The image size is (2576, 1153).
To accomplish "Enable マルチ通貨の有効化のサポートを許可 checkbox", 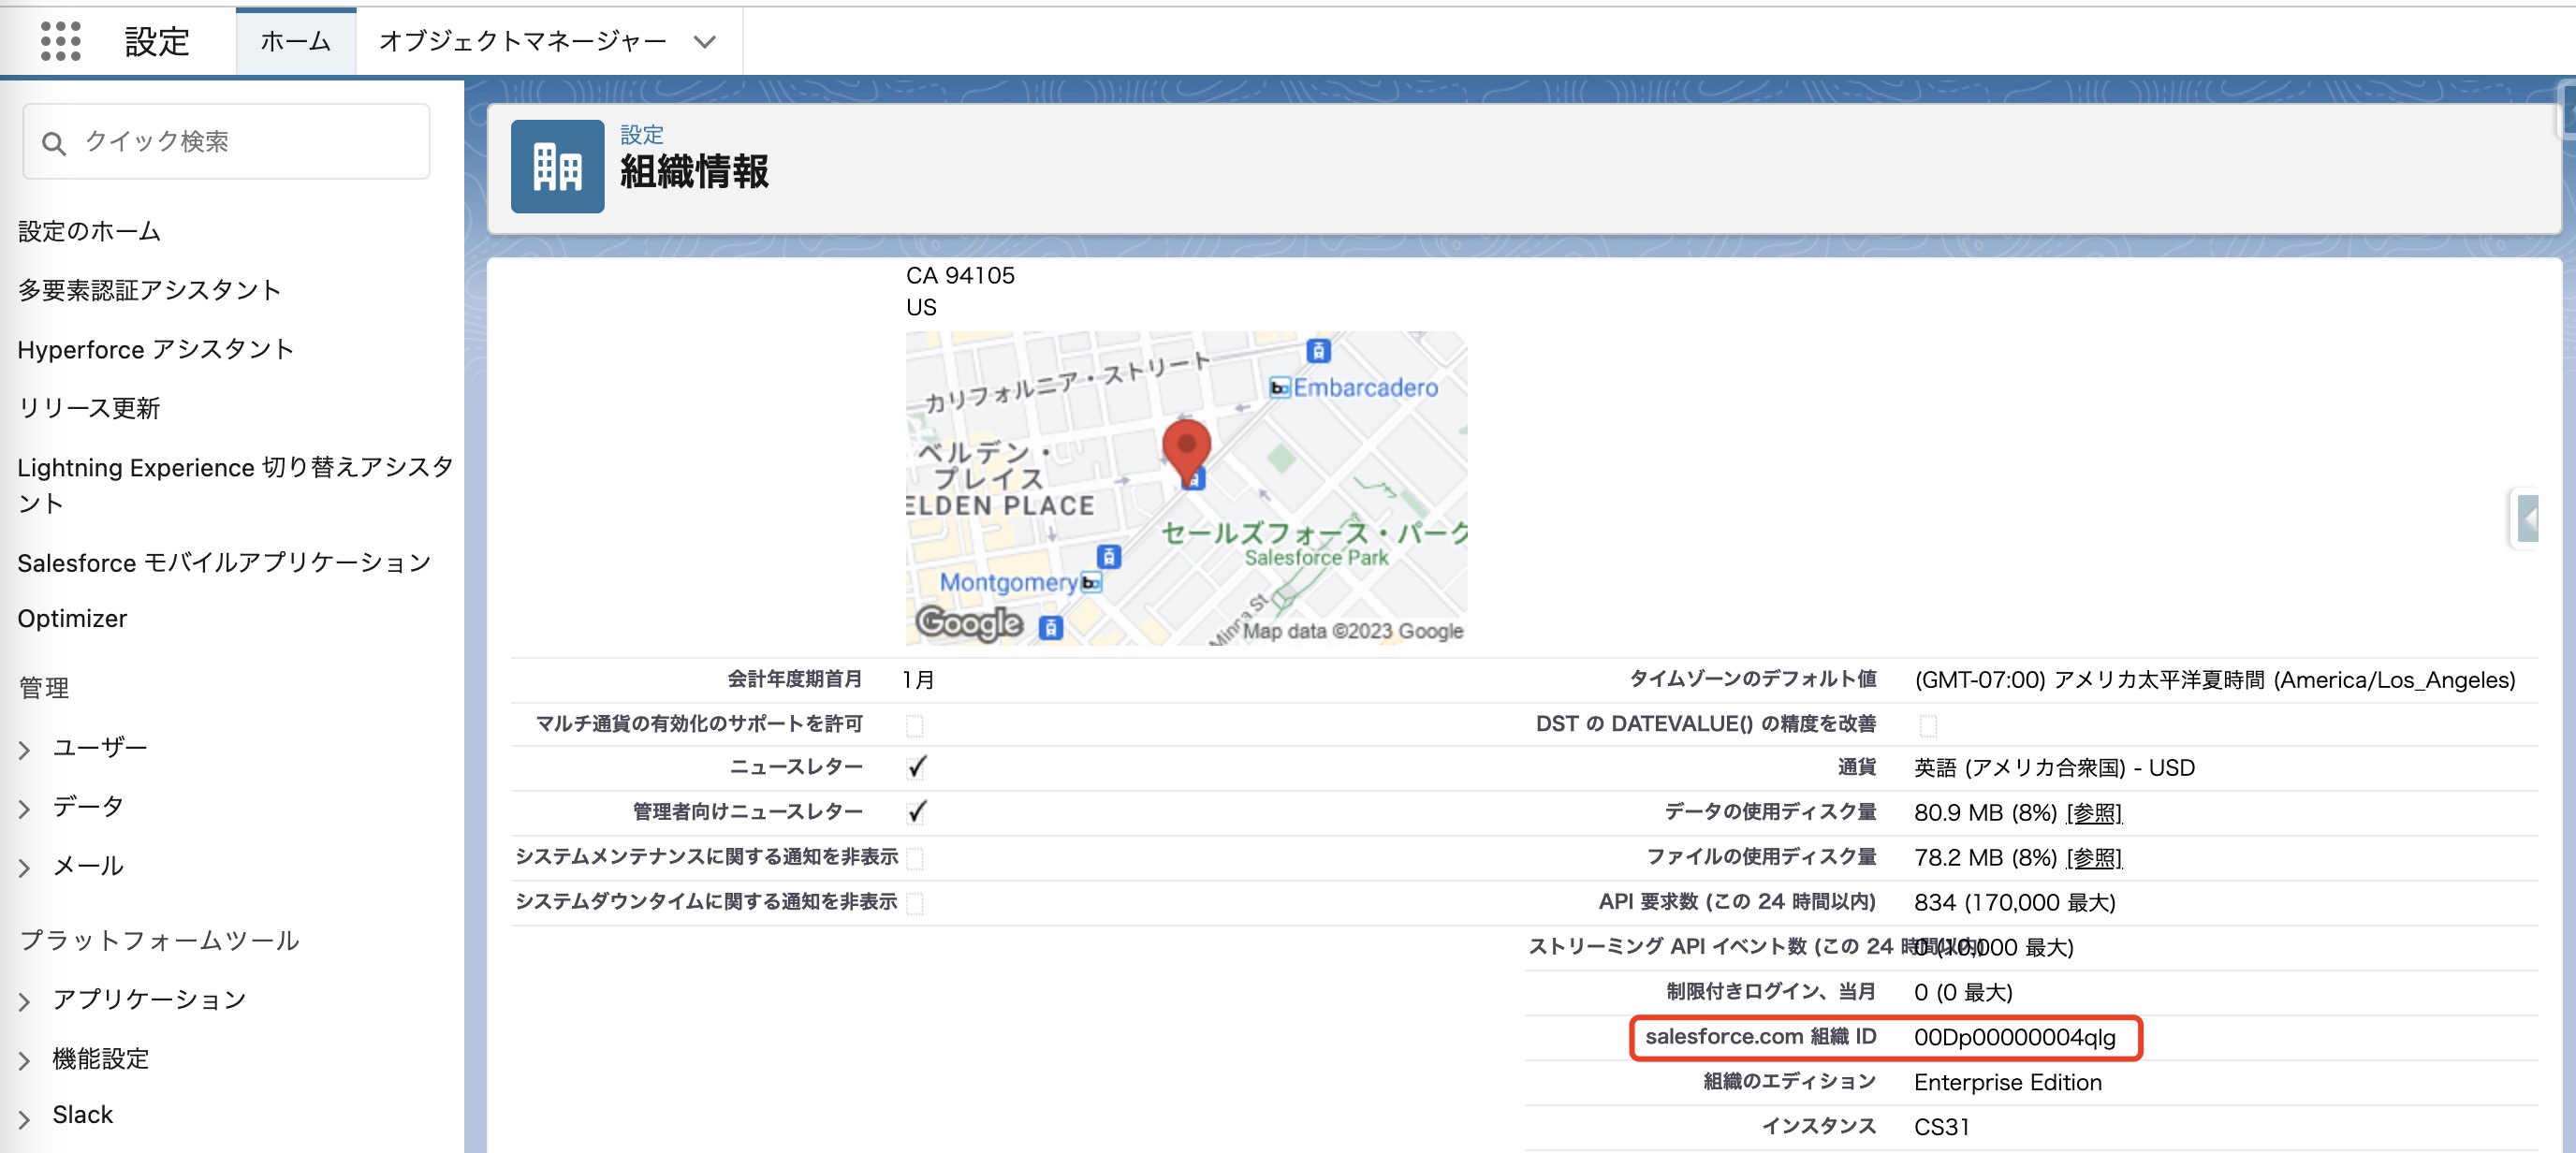I will tap(914, 724).
